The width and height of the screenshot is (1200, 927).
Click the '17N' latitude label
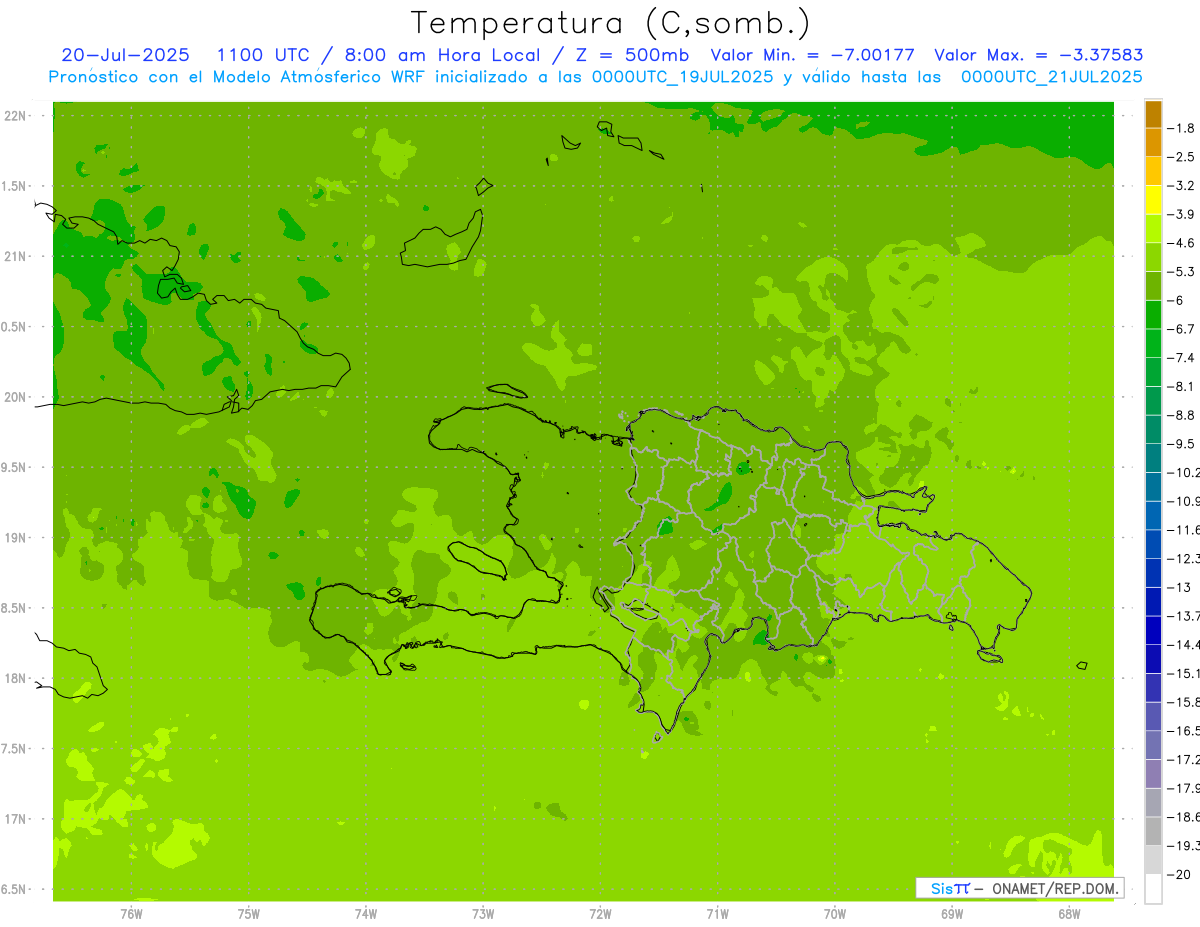point(16,820)
